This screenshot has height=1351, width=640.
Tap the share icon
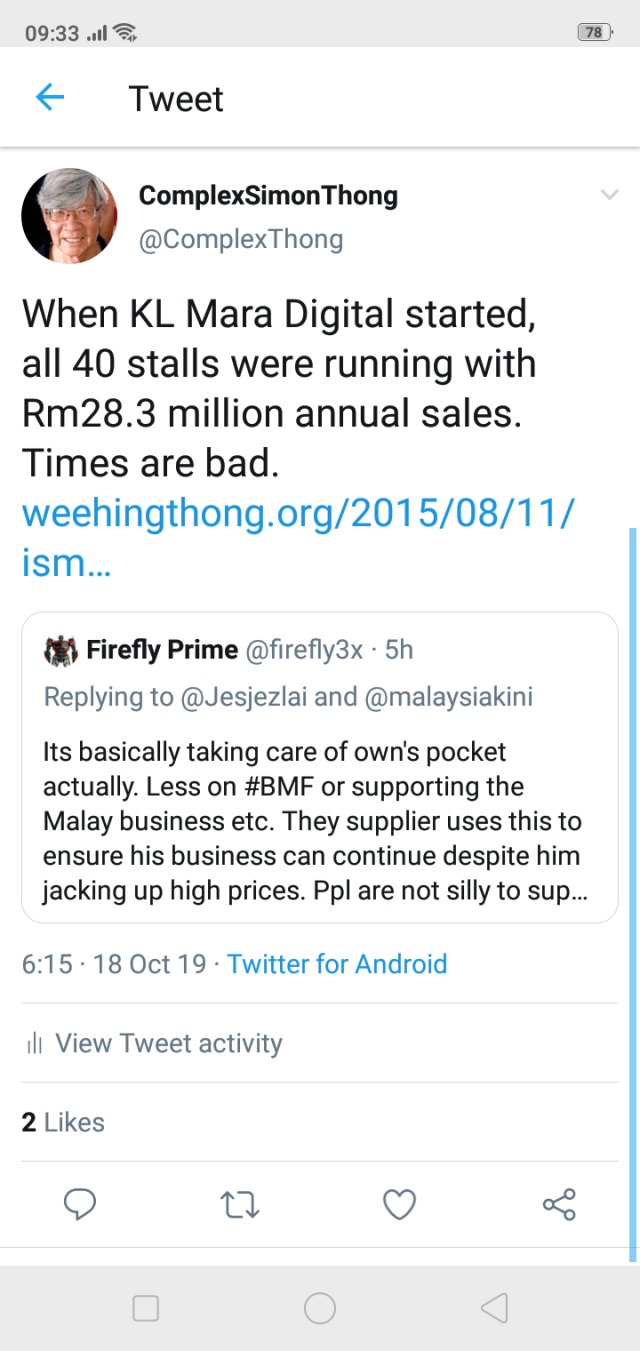(559, 1205)
